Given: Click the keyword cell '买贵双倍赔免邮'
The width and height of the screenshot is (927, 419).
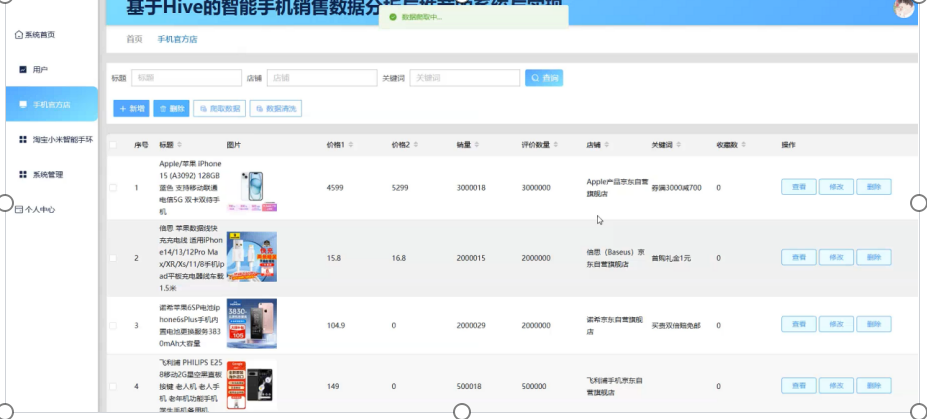Looking at the screenshot, I should (x=676, y=326).
